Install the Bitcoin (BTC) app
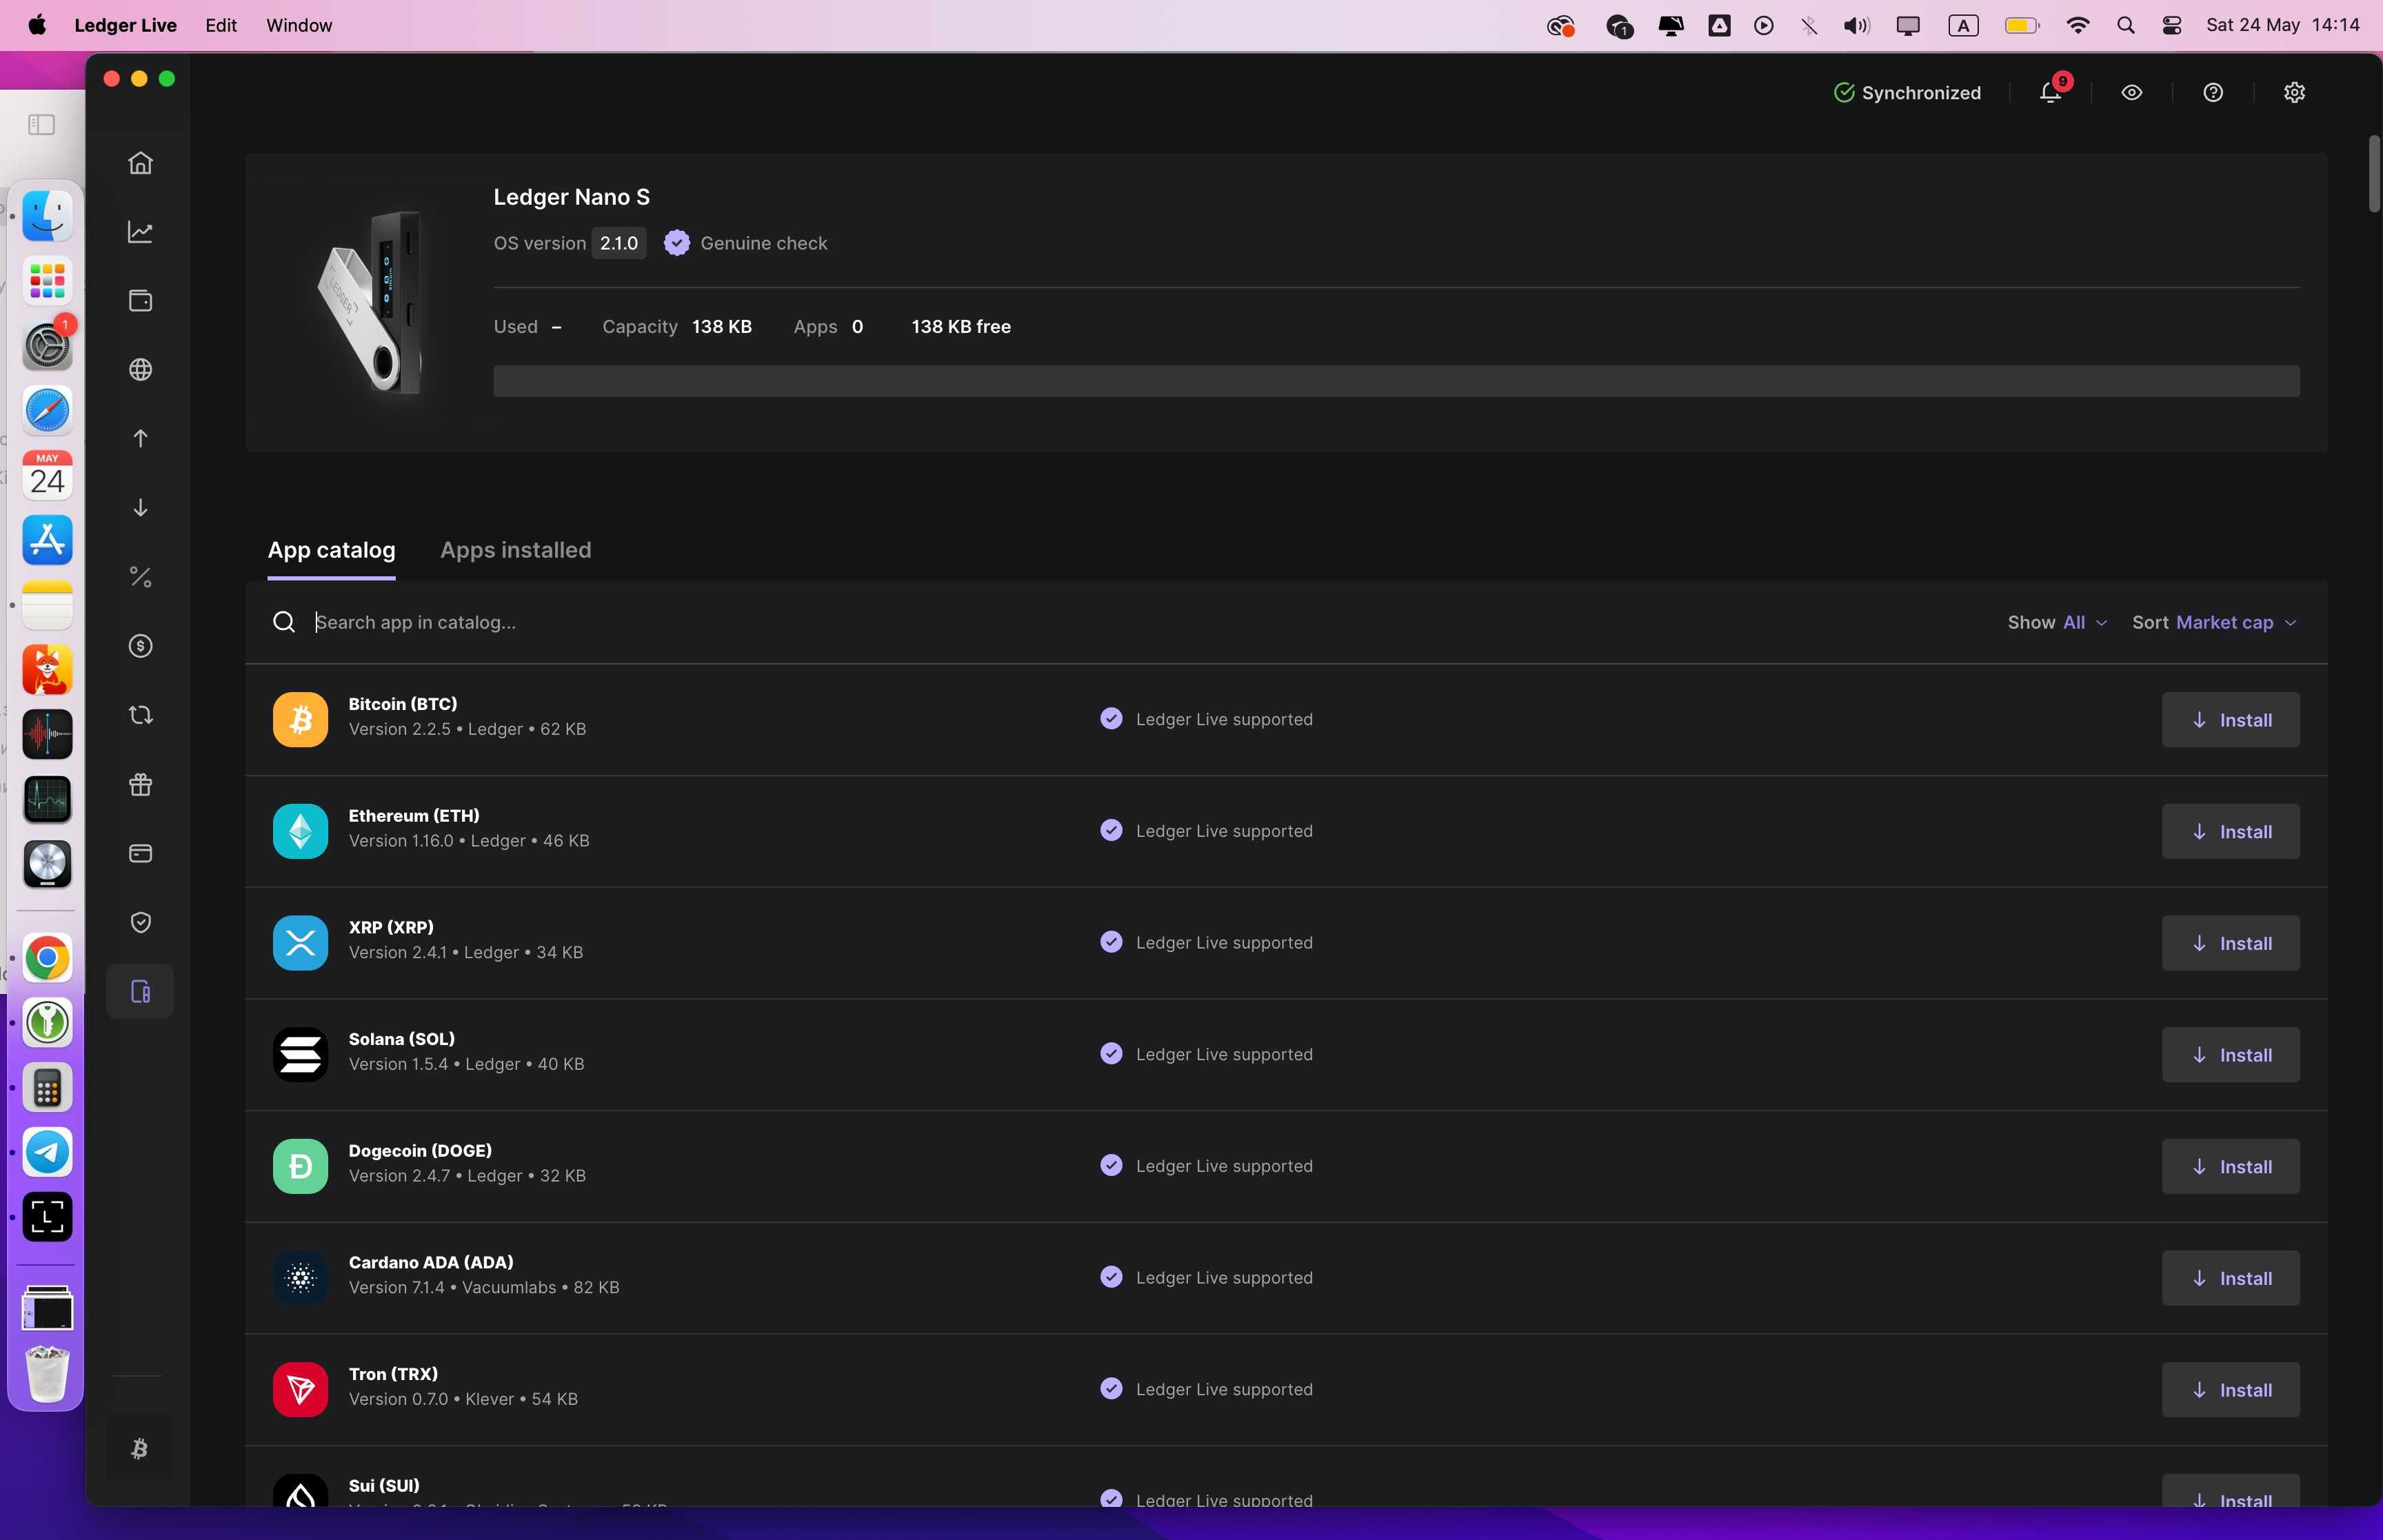2383x1540 pixels. click(x=2230, y=720)
